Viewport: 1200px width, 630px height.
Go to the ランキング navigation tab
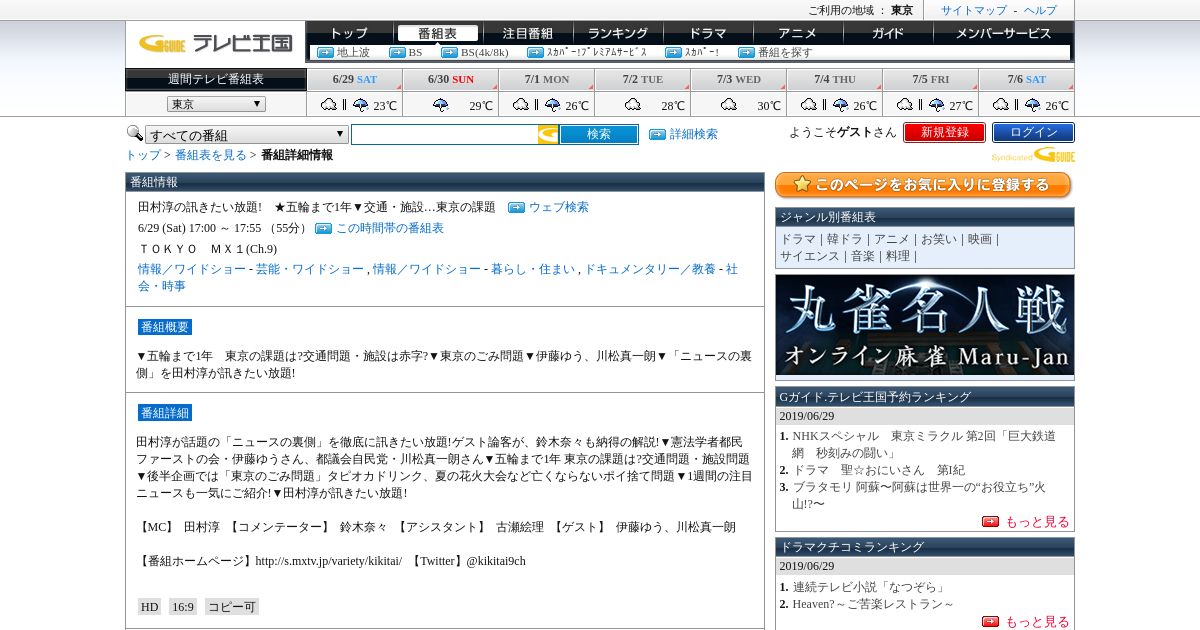coord(617,33)
